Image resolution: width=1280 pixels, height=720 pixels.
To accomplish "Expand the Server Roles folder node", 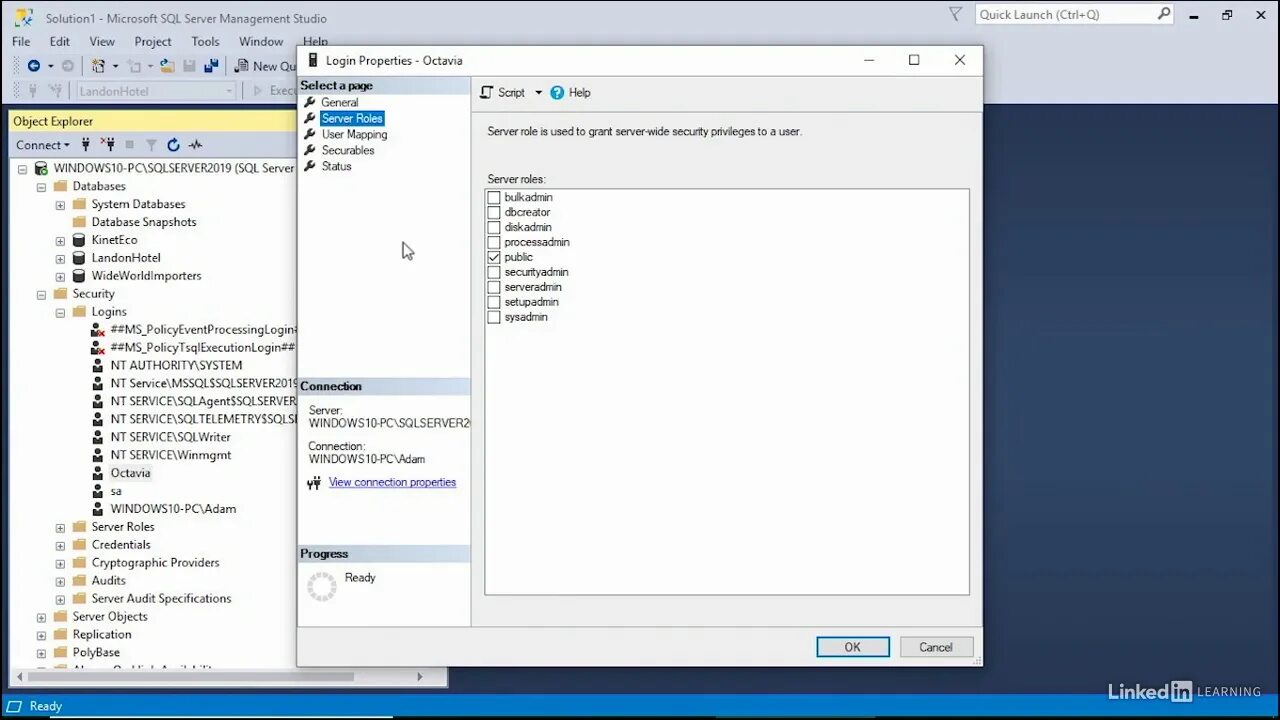I will [60, 527].
